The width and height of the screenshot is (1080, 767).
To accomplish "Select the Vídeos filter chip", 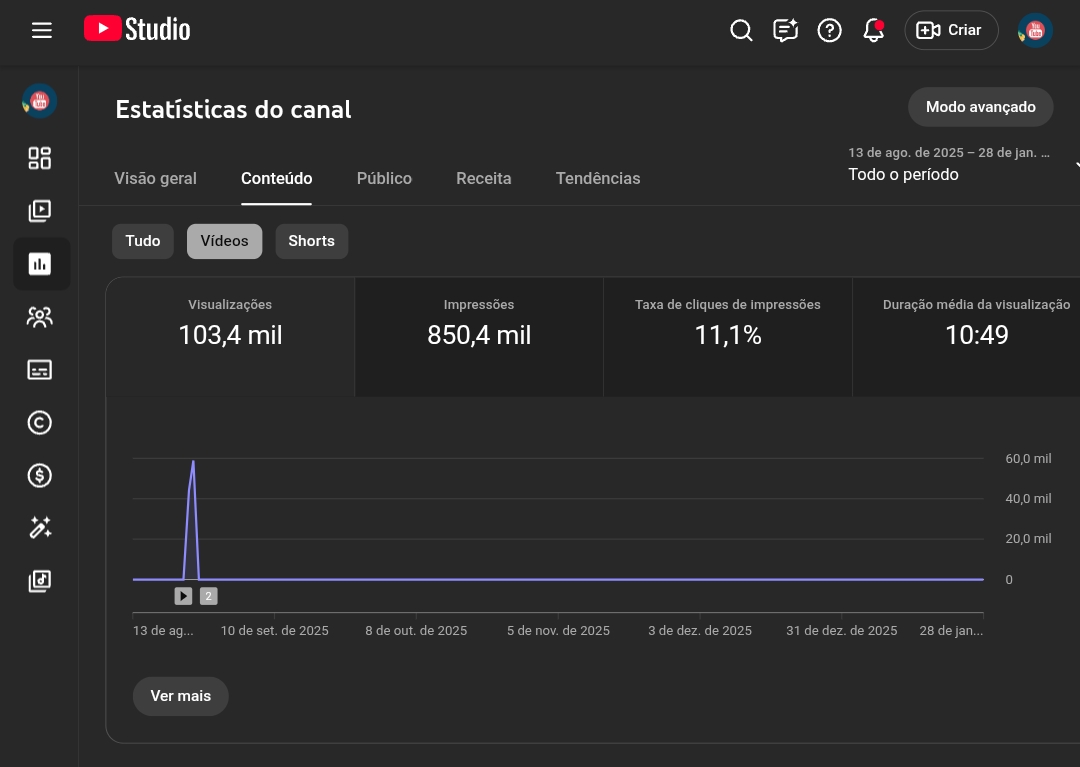I will click(x=224, y=241).
